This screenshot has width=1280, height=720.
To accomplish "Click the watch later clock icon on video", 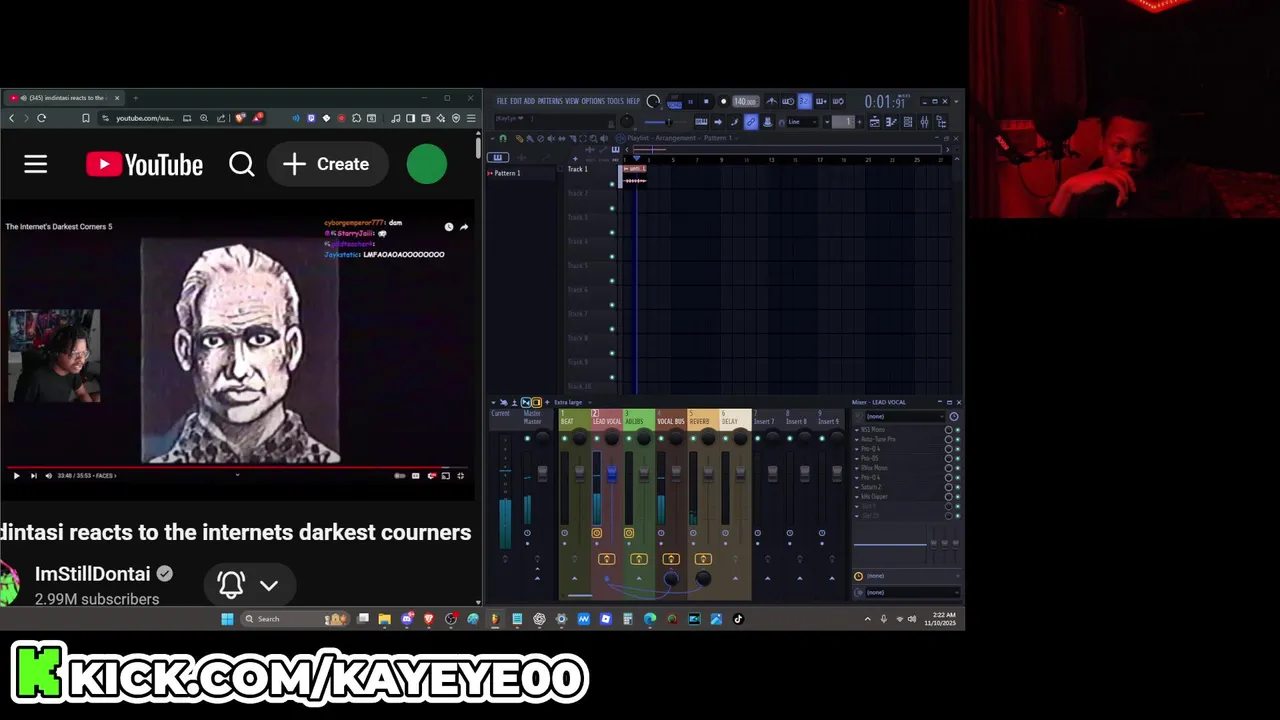I will pos(449,227).
